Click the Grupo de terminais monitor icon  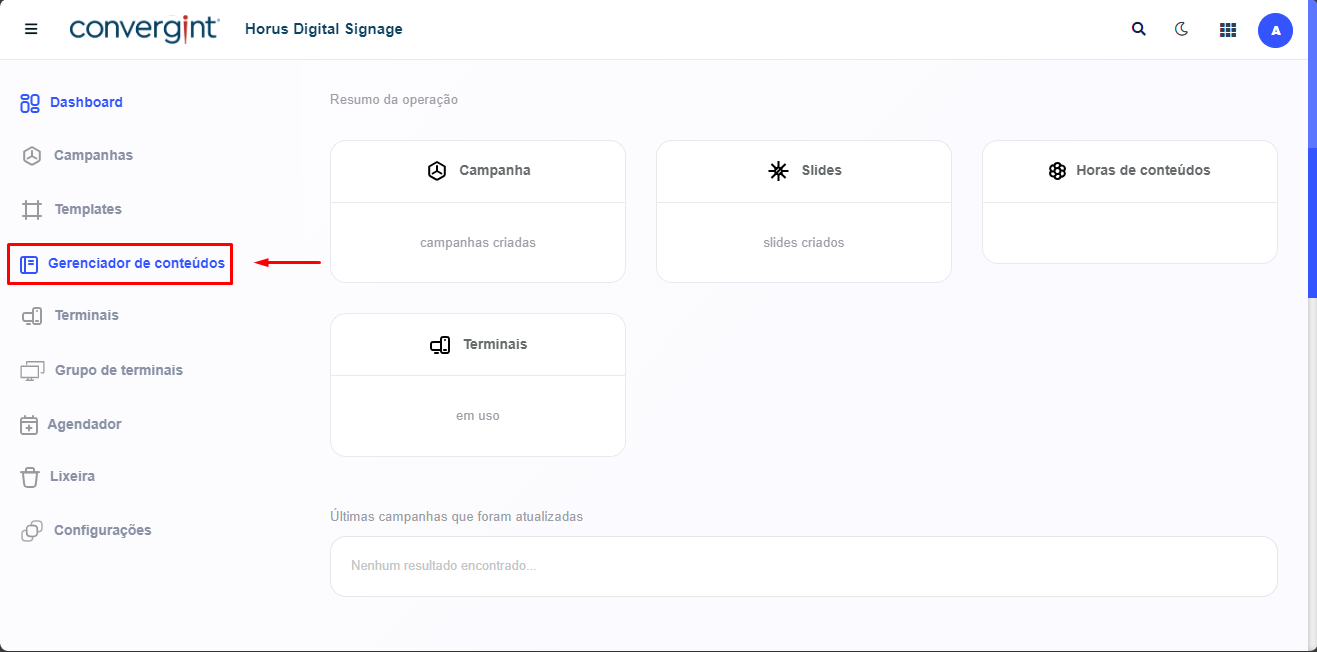tap(32, 371)
